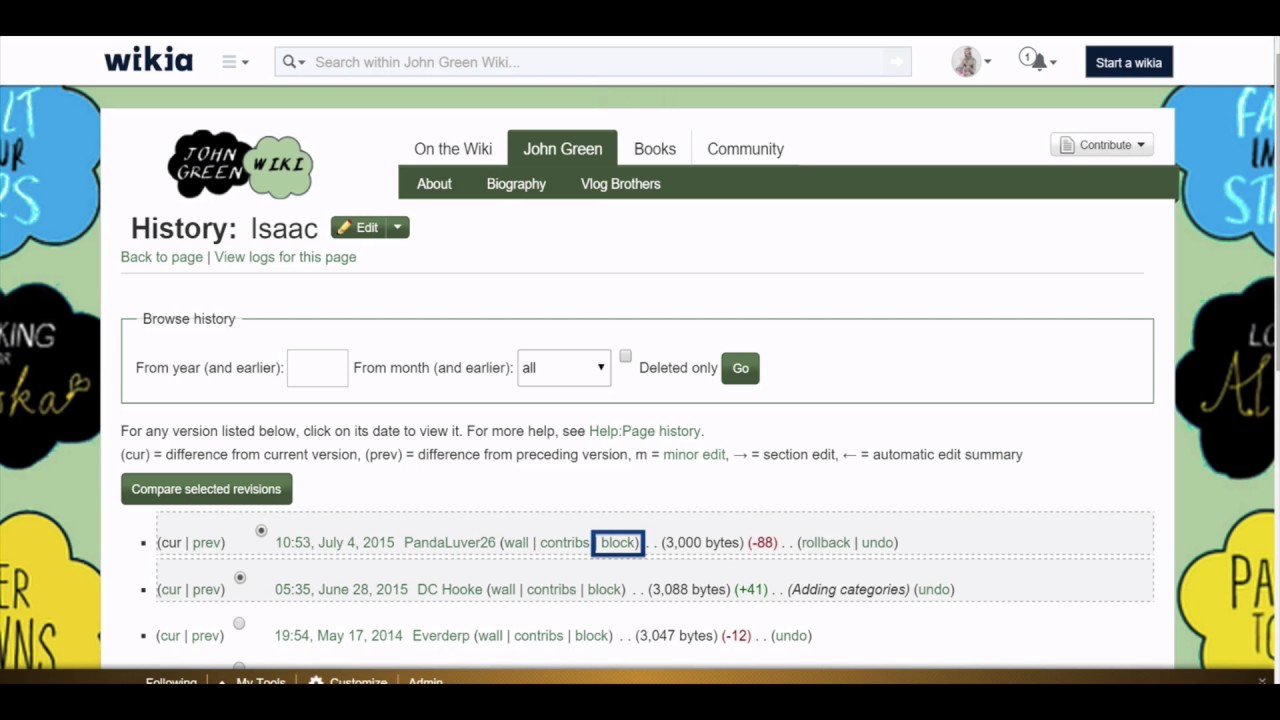Screen dimensions: 1280x720
Task: Click the search submit arrow button
Action: 897,62
